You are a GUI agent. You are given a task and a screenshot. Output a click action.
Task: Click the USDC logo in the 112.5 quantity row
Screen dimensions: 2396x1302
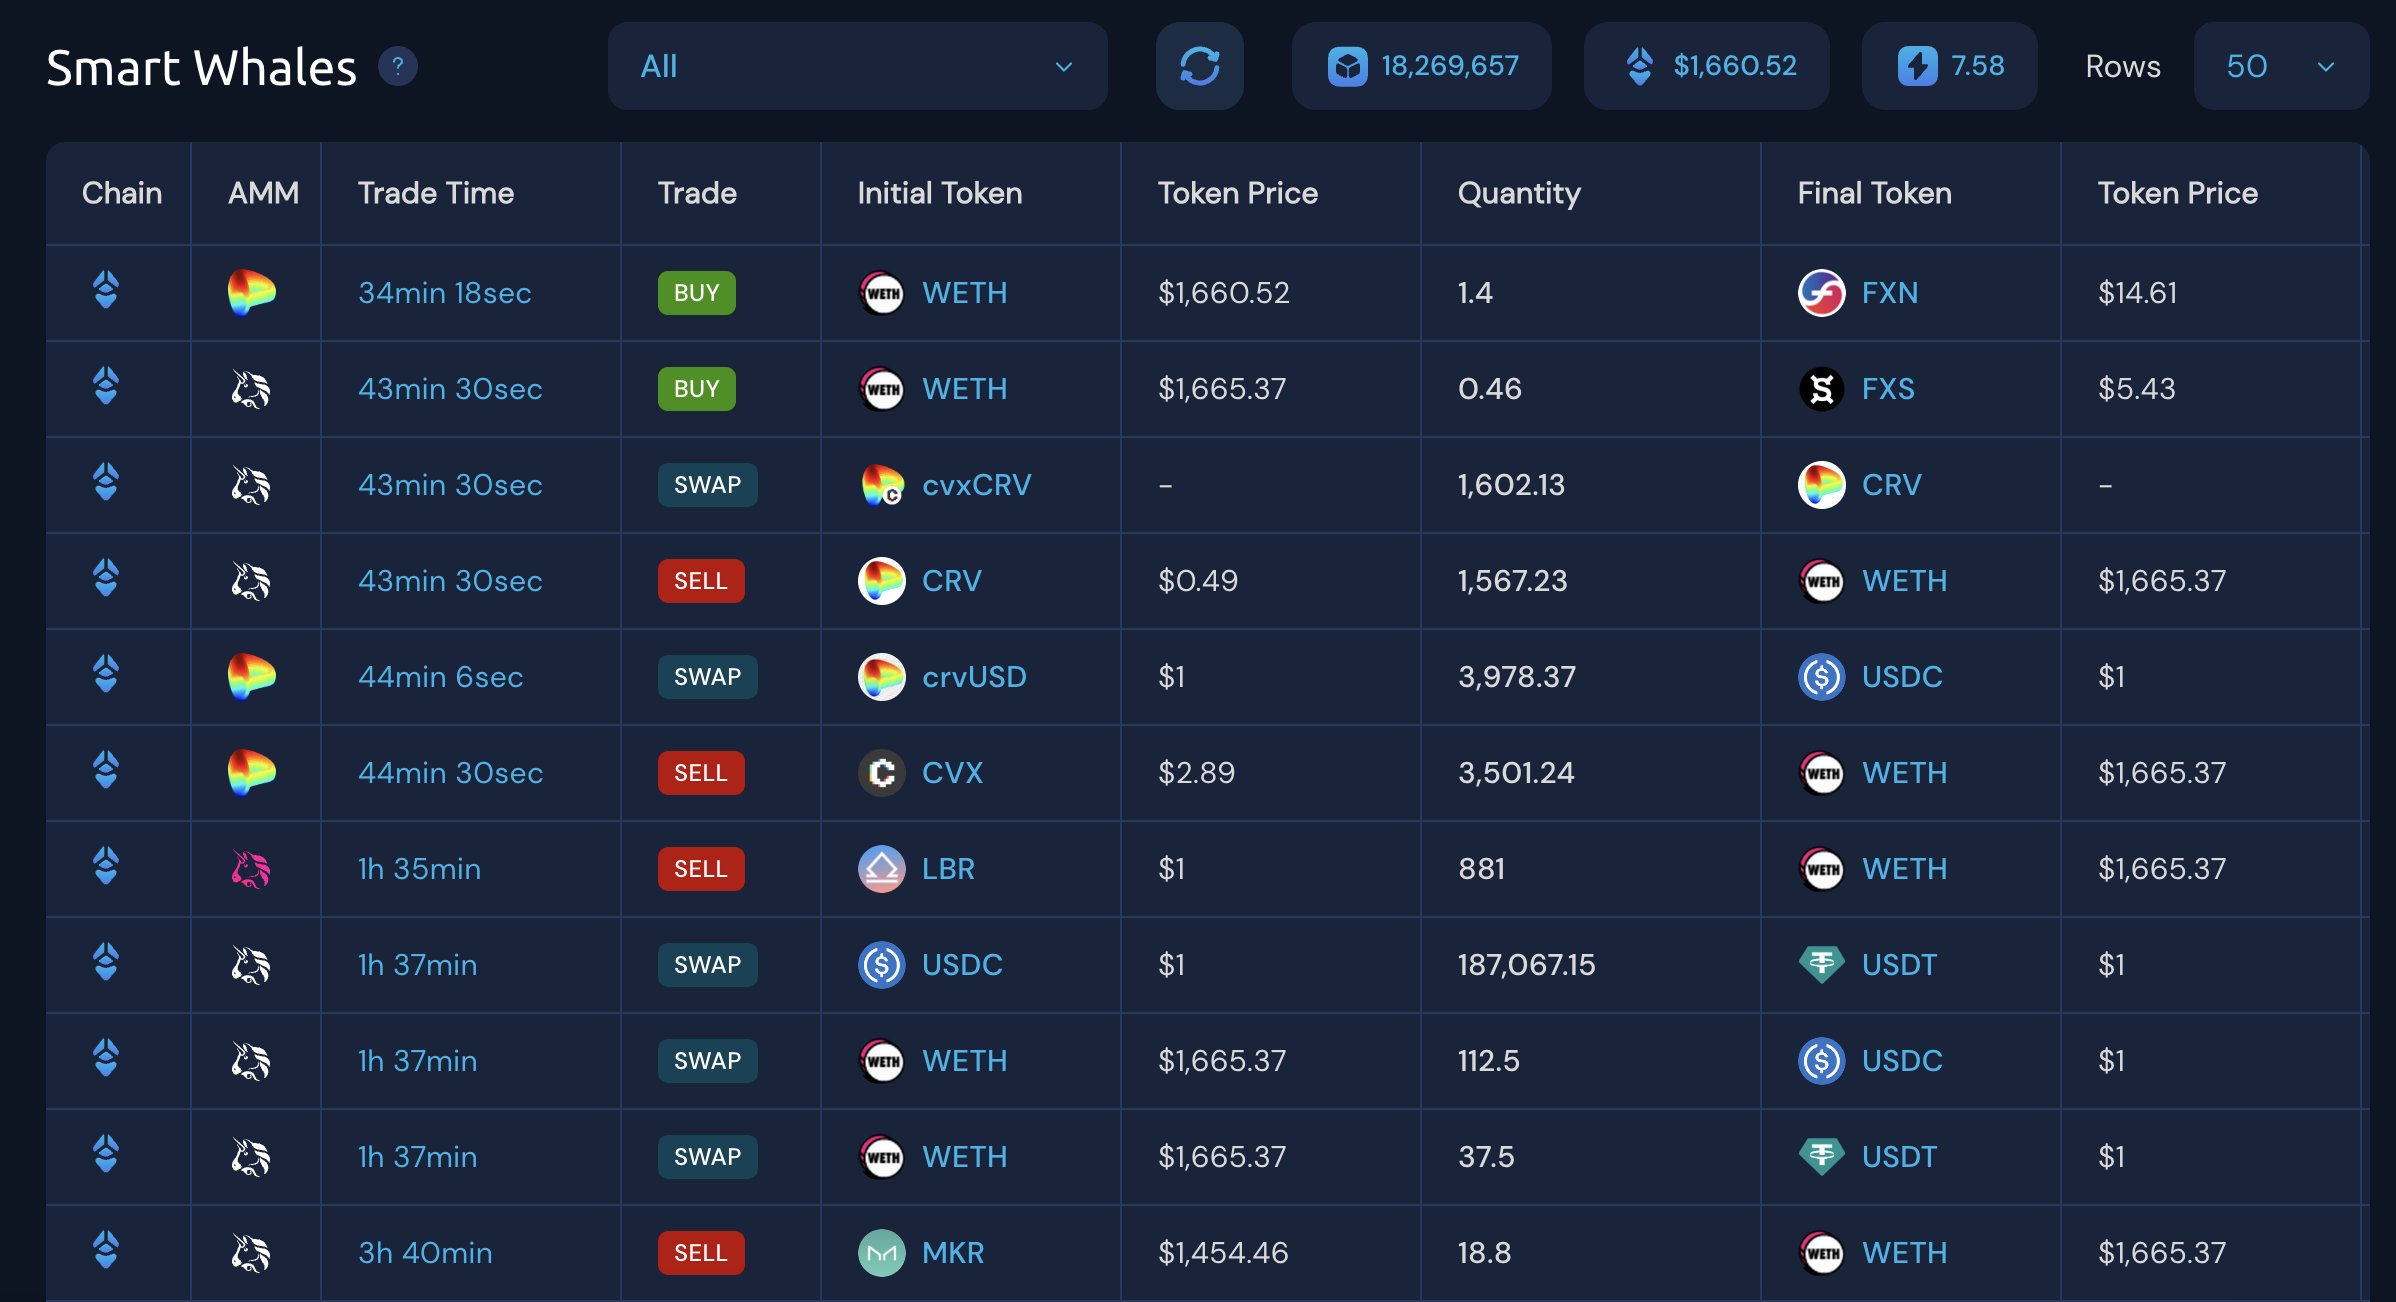1822,1061
